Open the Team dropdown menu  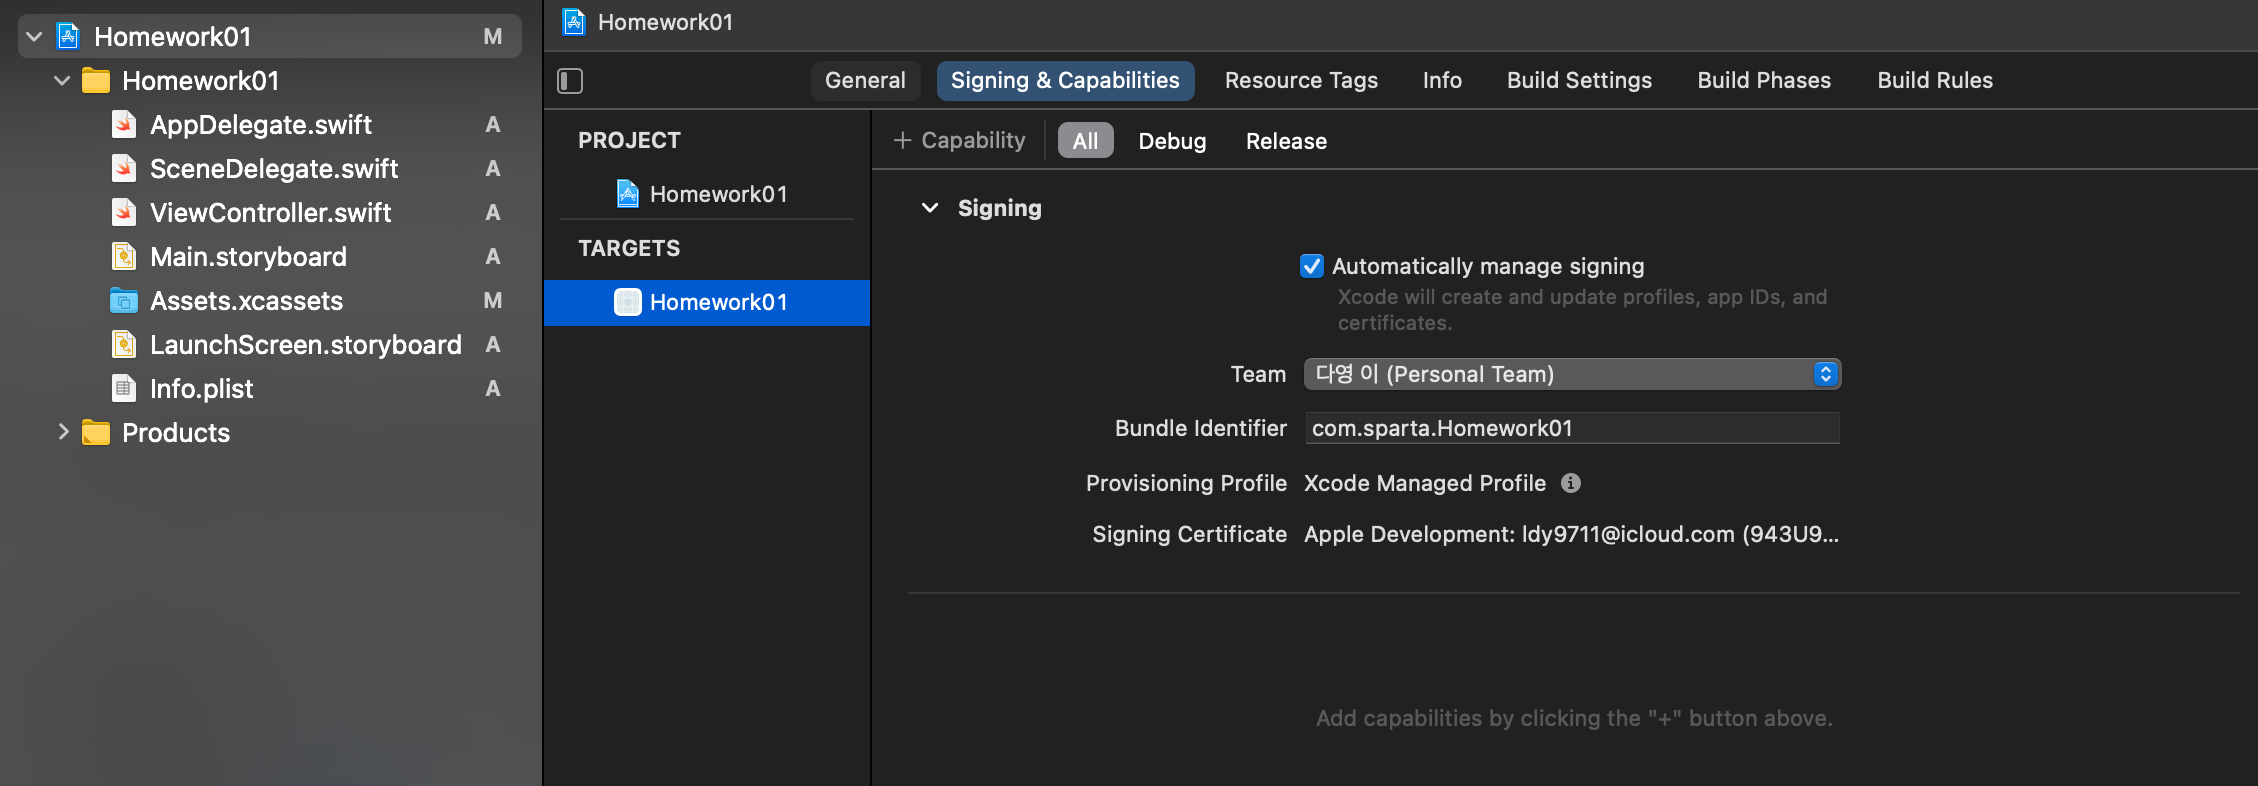pyautogui.click(x=1572, y=374)
